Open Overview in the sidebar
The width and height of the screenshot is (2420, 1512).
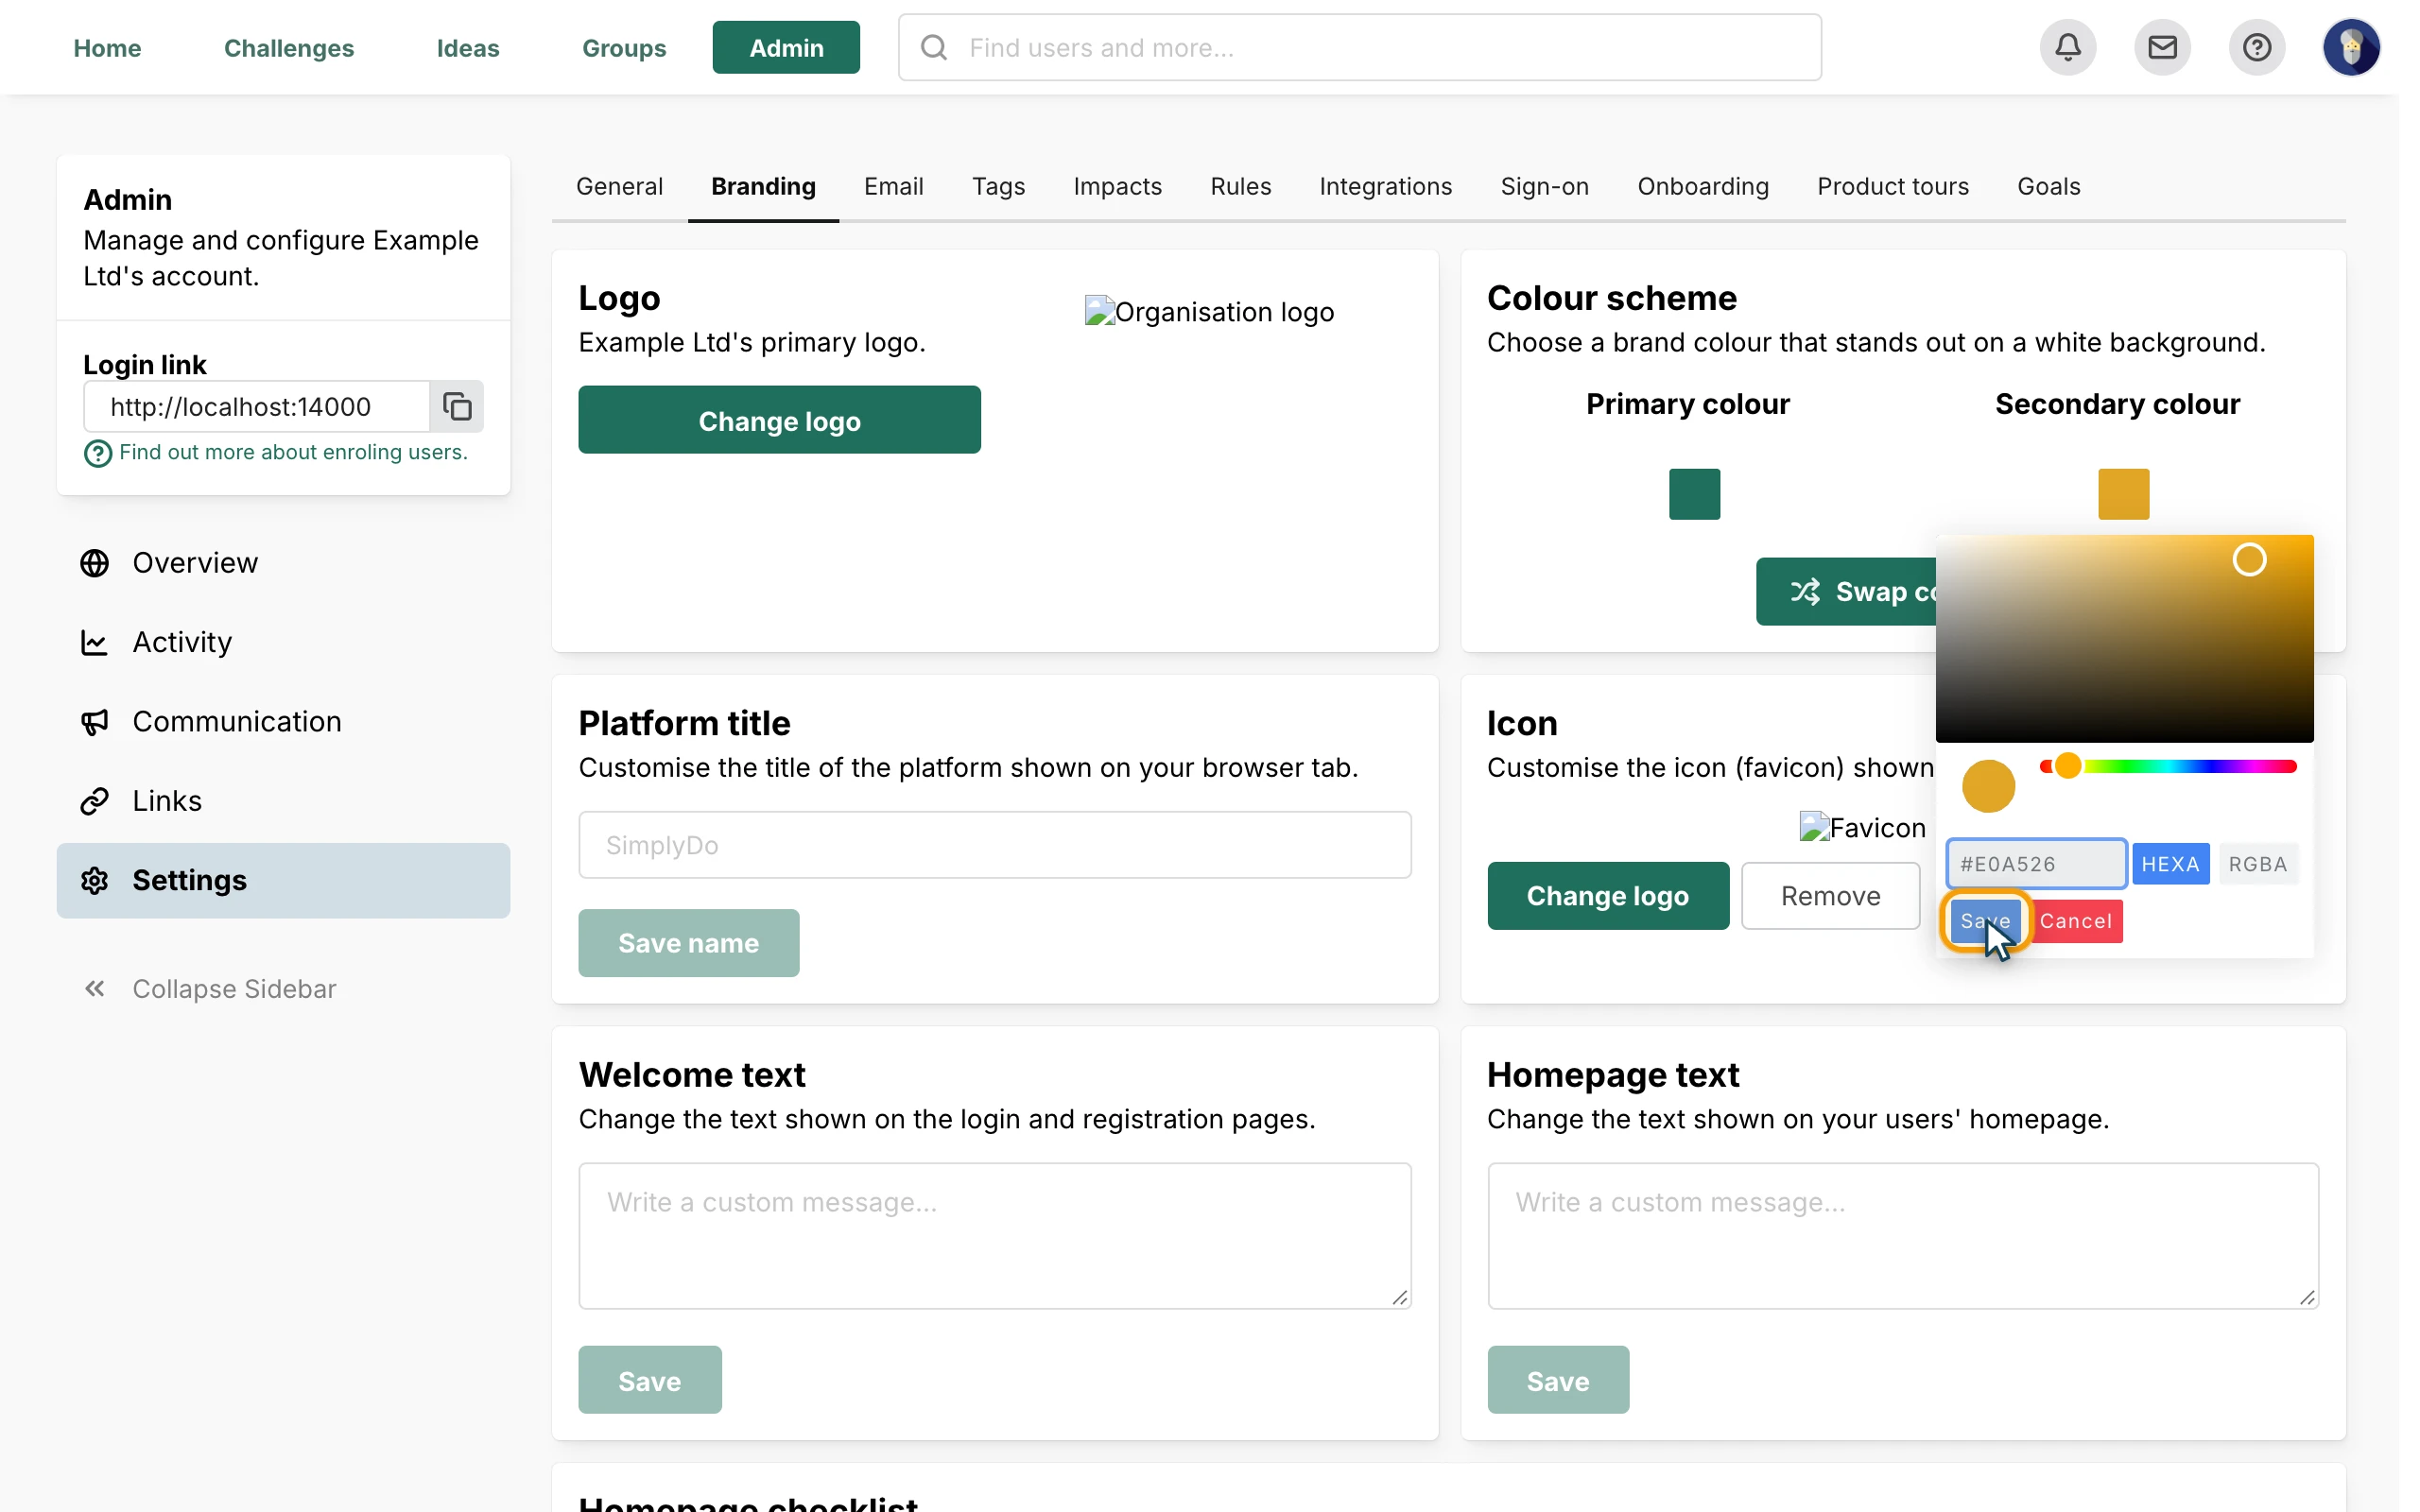(x=283, y=563)
